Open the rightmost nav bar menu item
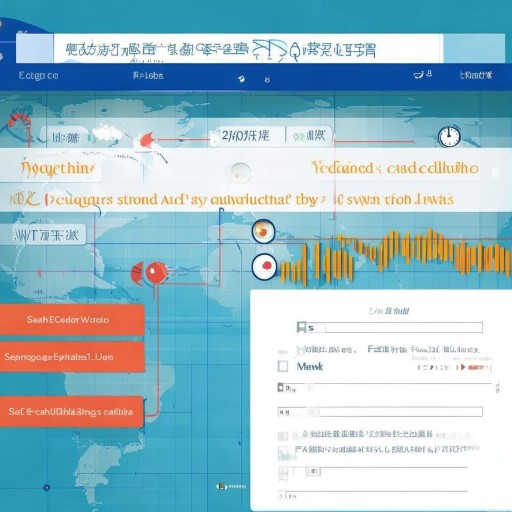 [x=476, y=75]
